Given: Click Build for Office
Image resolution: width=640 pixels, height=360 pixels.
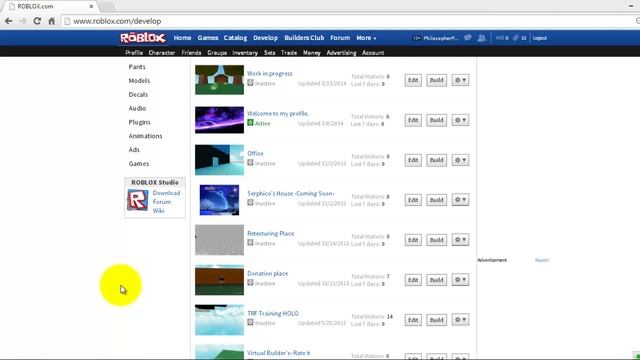Looking at the screenshot, I should (x=436, y=160).
